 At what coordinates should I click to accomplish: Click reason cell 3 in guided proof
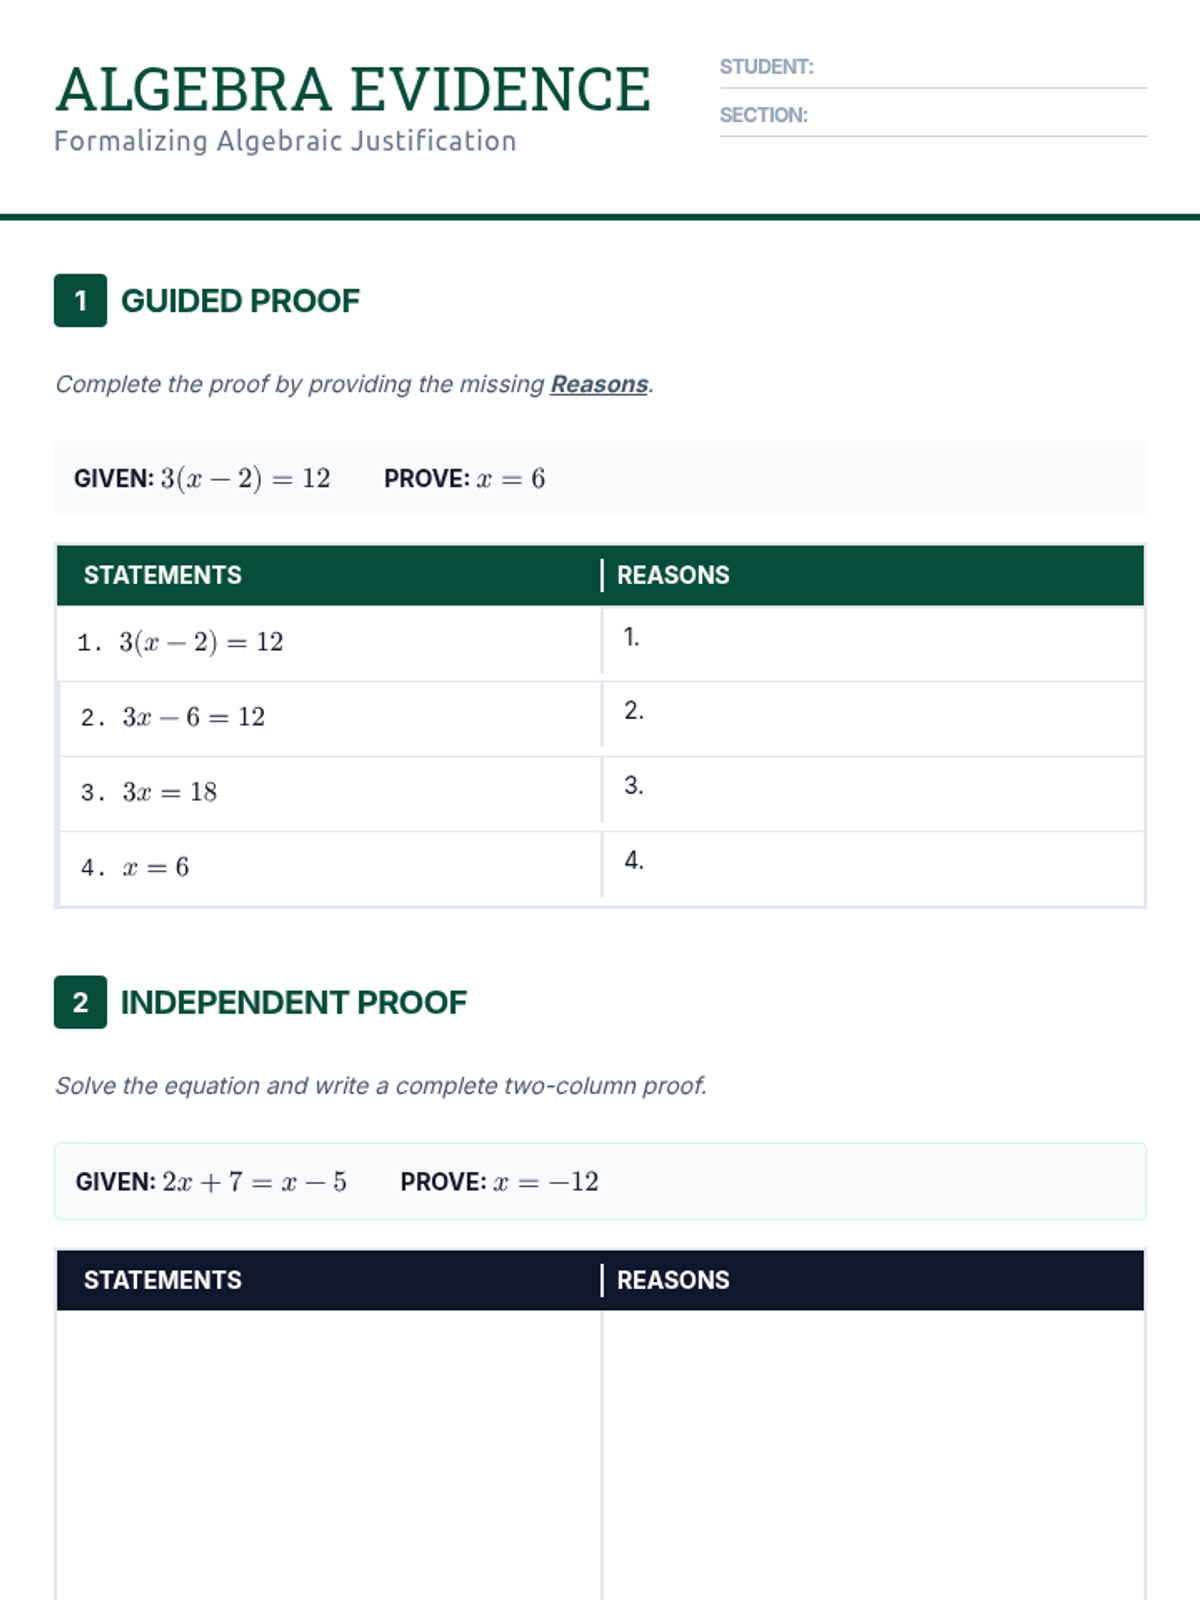click(872, 791)
